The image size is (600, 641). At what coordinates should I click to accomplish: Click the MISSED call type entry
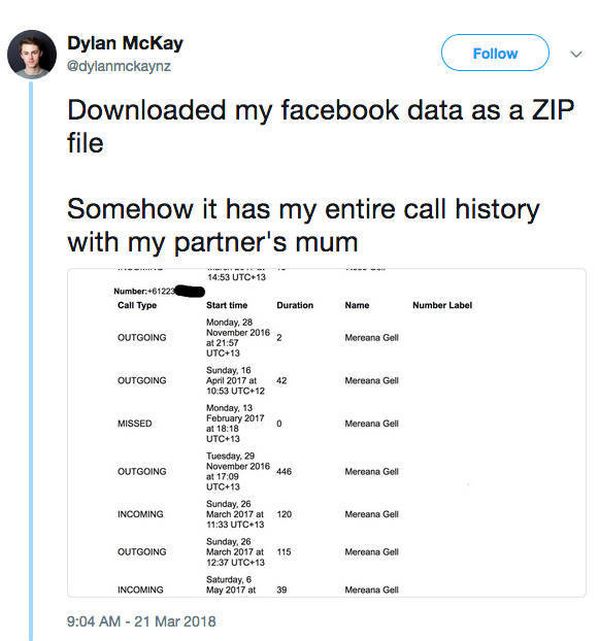click(x=134, y=424)
